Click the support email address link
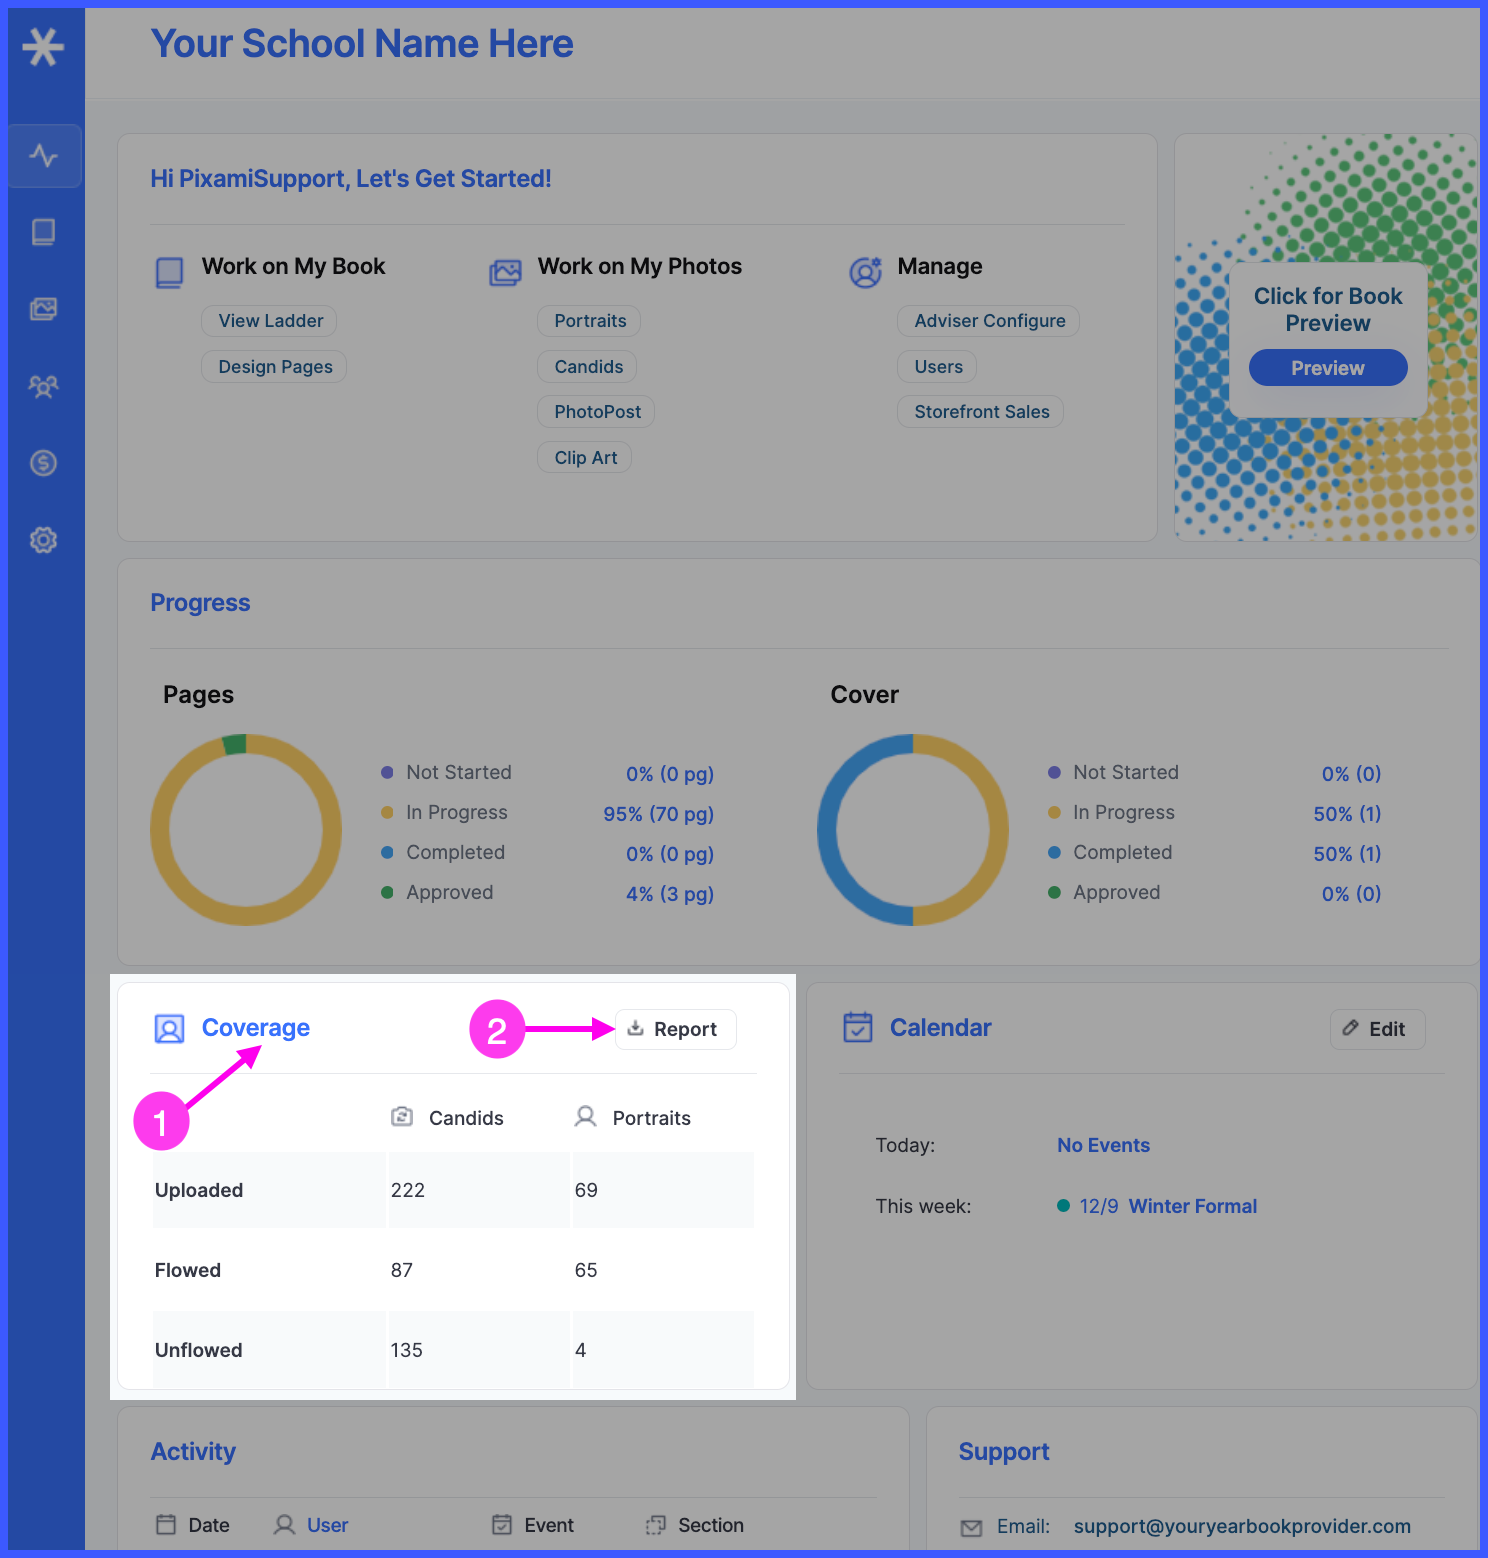The height and width of the screenshot is (1558, 1488). pos(1242,1526)
